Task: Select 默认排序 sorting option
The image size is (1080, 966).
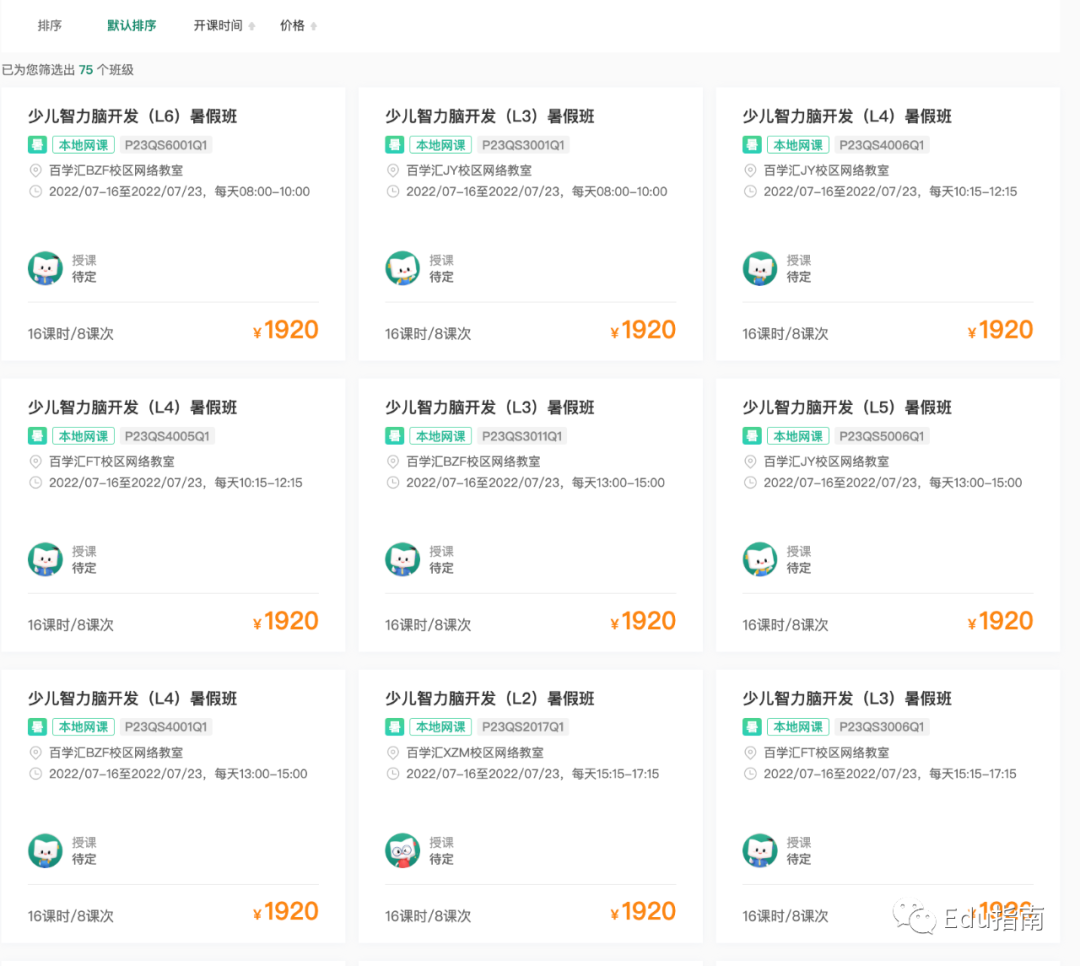Action: click(x=132, y=26)
